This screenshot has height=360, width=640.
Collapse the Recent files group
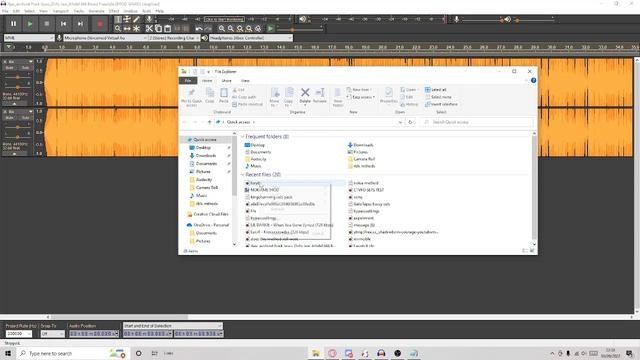tap(242, 175)
